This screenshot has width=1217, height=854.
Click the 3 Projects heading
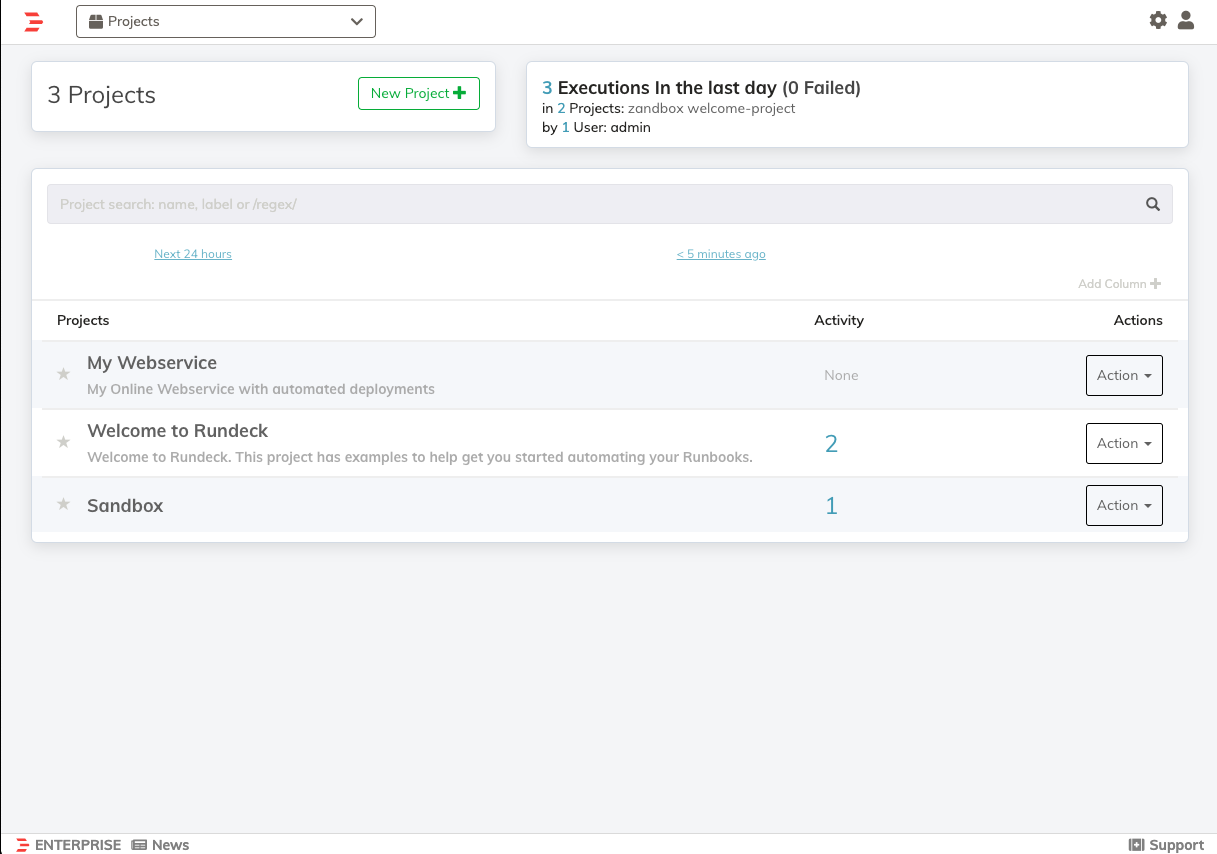pos(102,95)
